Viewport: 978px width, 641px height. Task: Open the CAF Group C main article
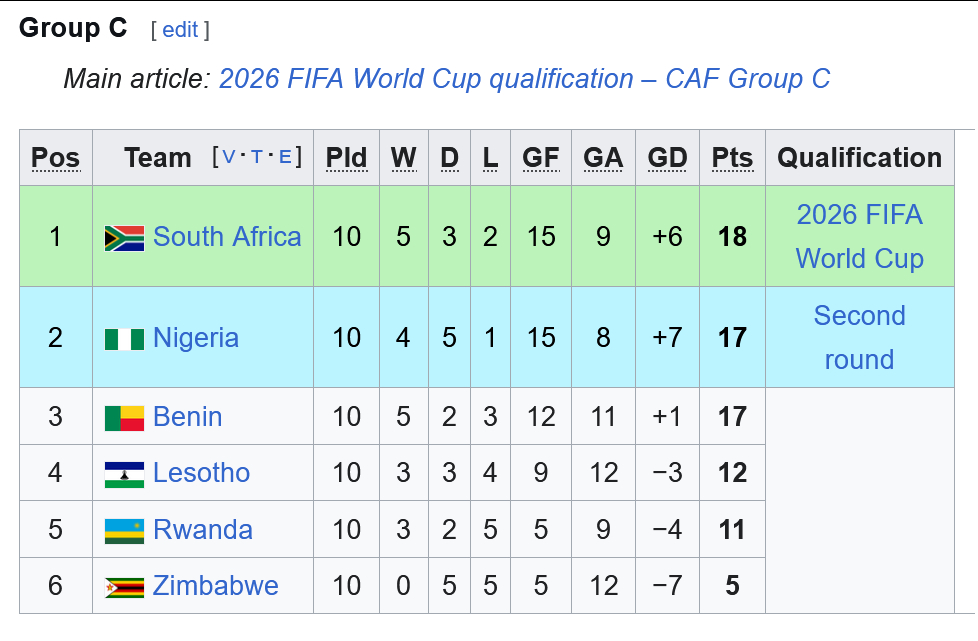[x=525, y=79]
